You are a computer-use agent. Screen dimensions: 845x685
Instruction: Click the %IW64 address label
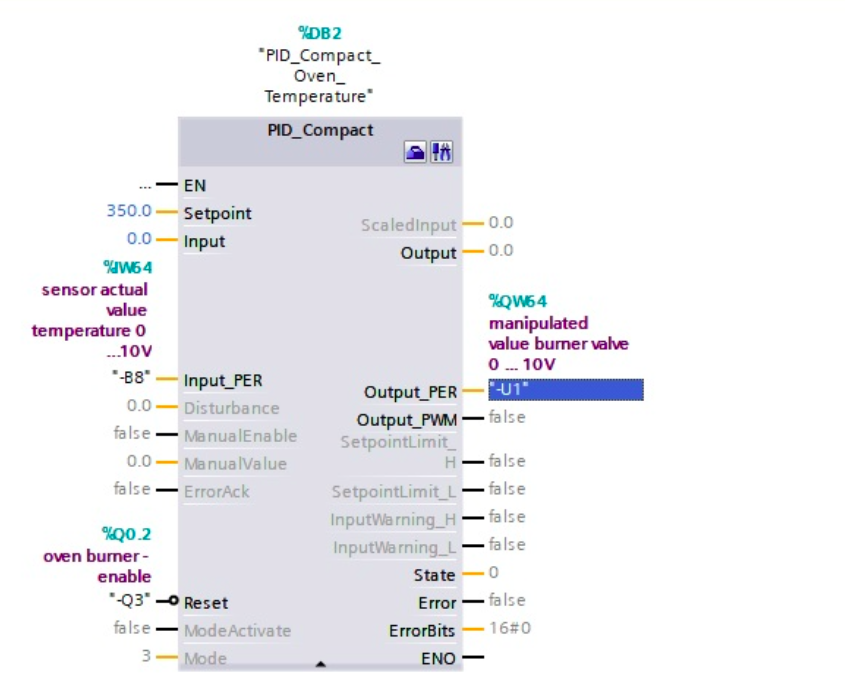125,267
